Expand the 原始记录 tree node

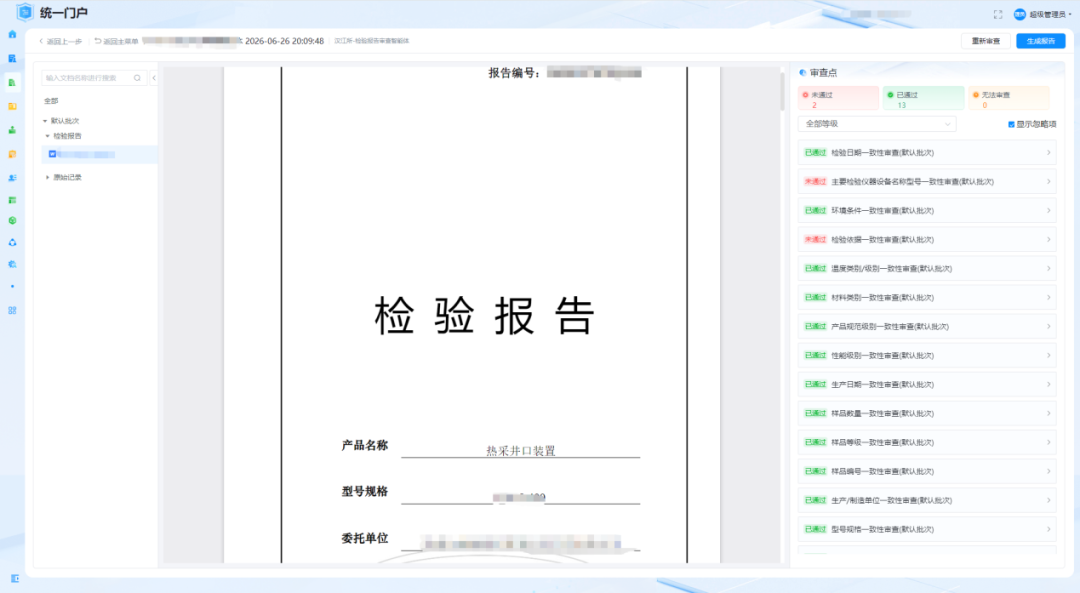[48, 178]
